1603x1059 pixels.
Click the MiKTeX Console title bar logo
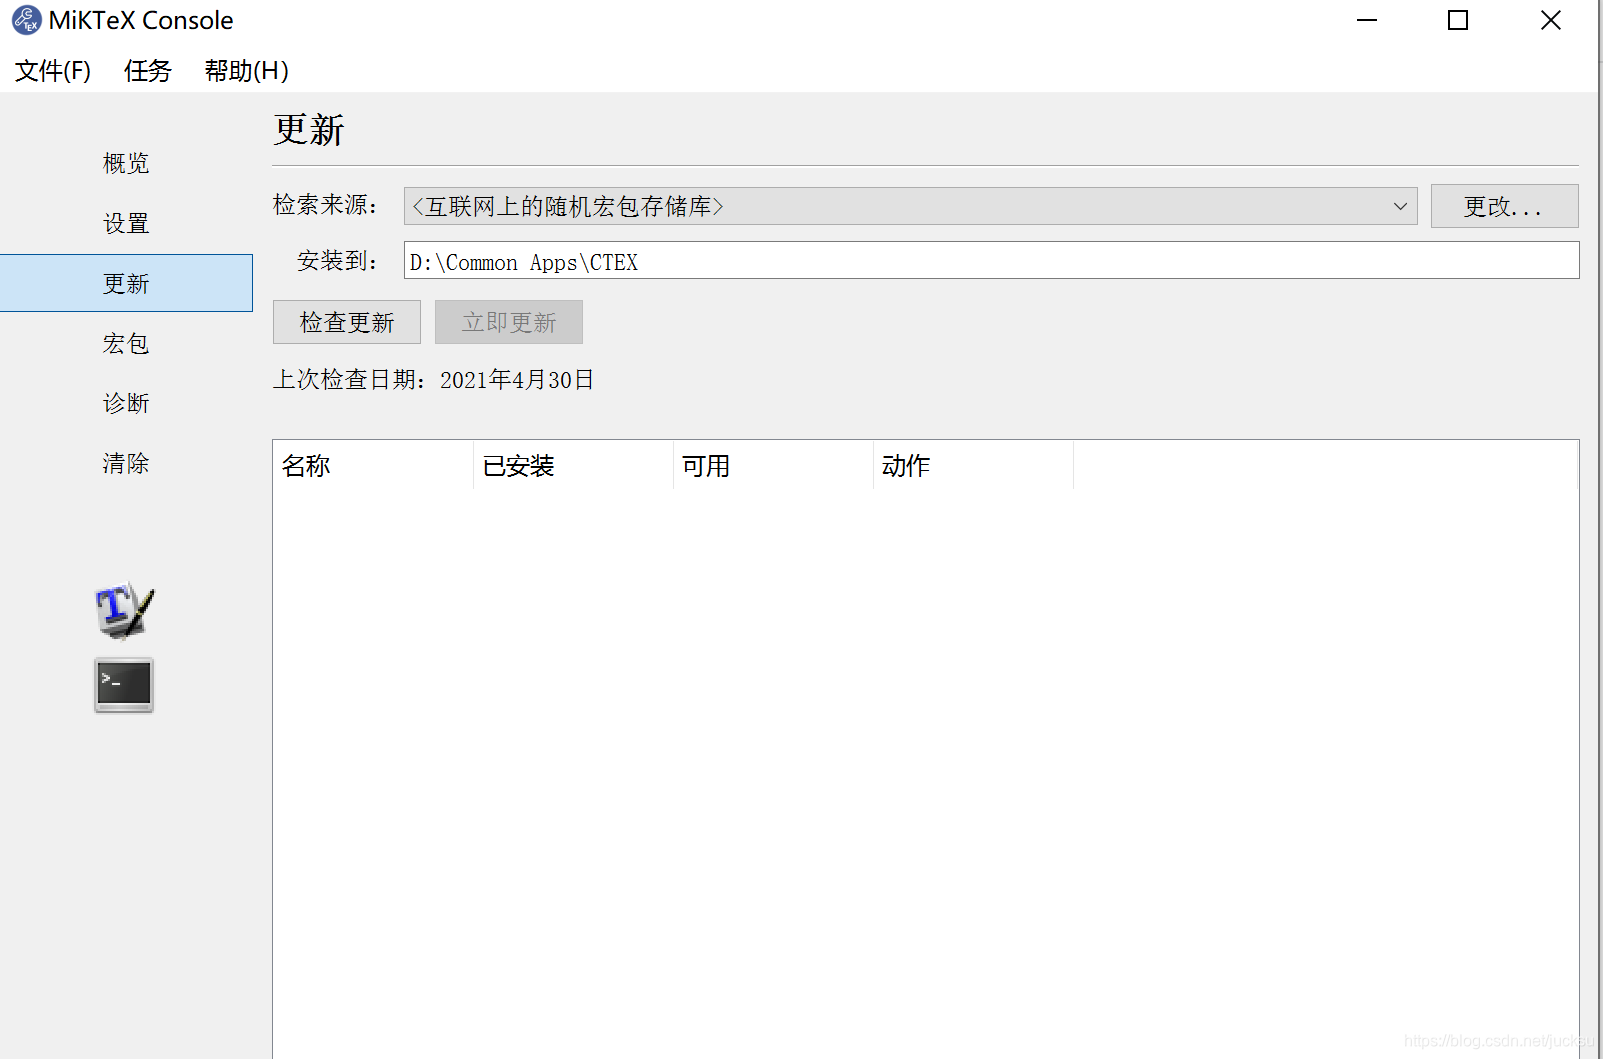pyautogui.click(x=27, y=20)
